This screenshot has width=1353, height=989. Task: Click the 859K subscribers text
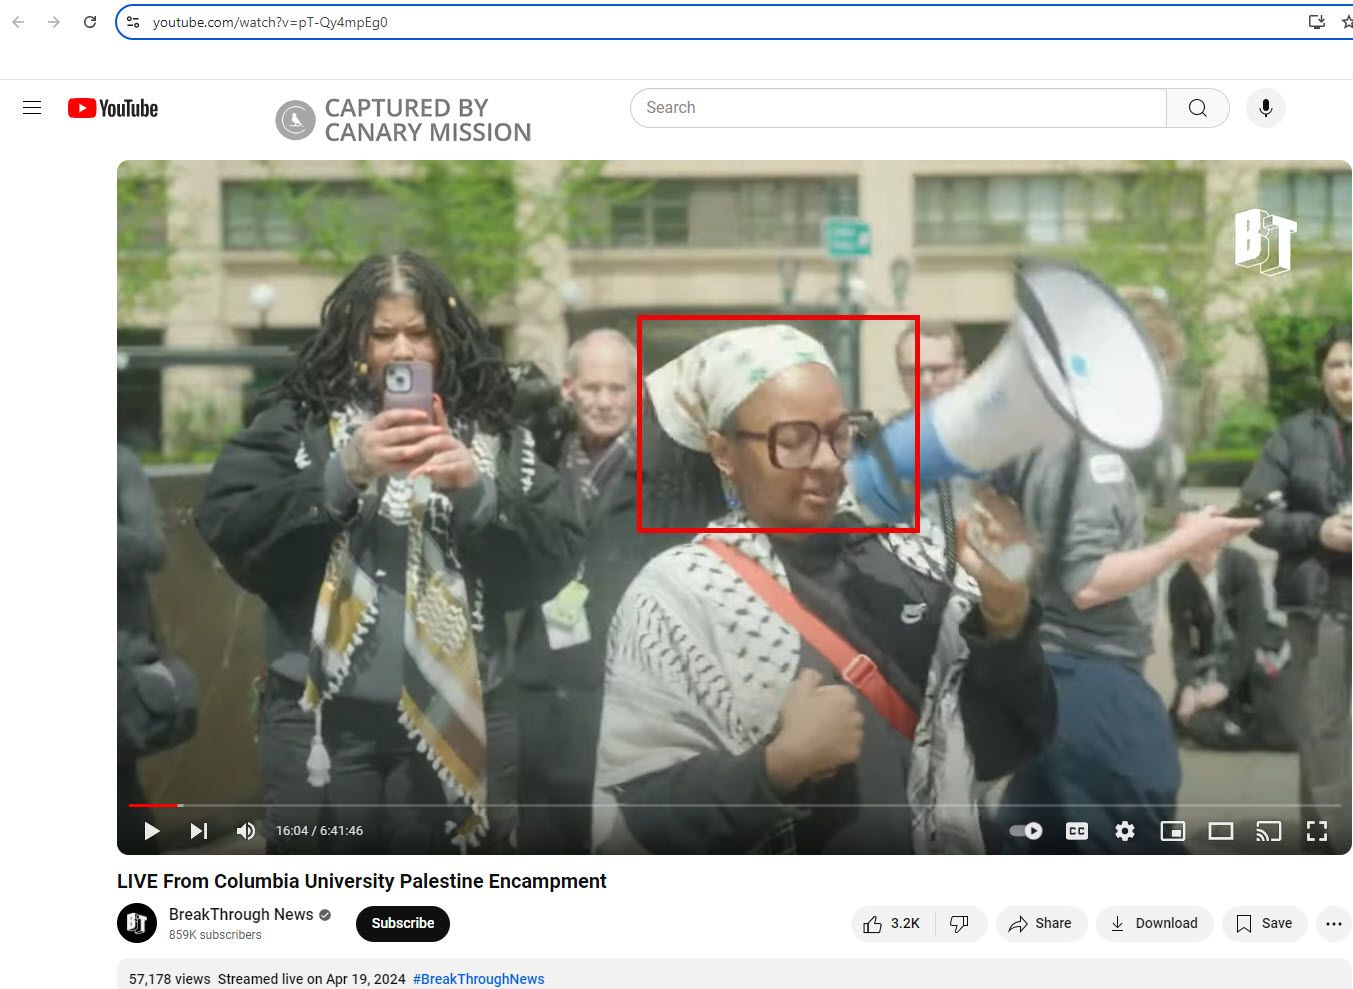[215, 935]
